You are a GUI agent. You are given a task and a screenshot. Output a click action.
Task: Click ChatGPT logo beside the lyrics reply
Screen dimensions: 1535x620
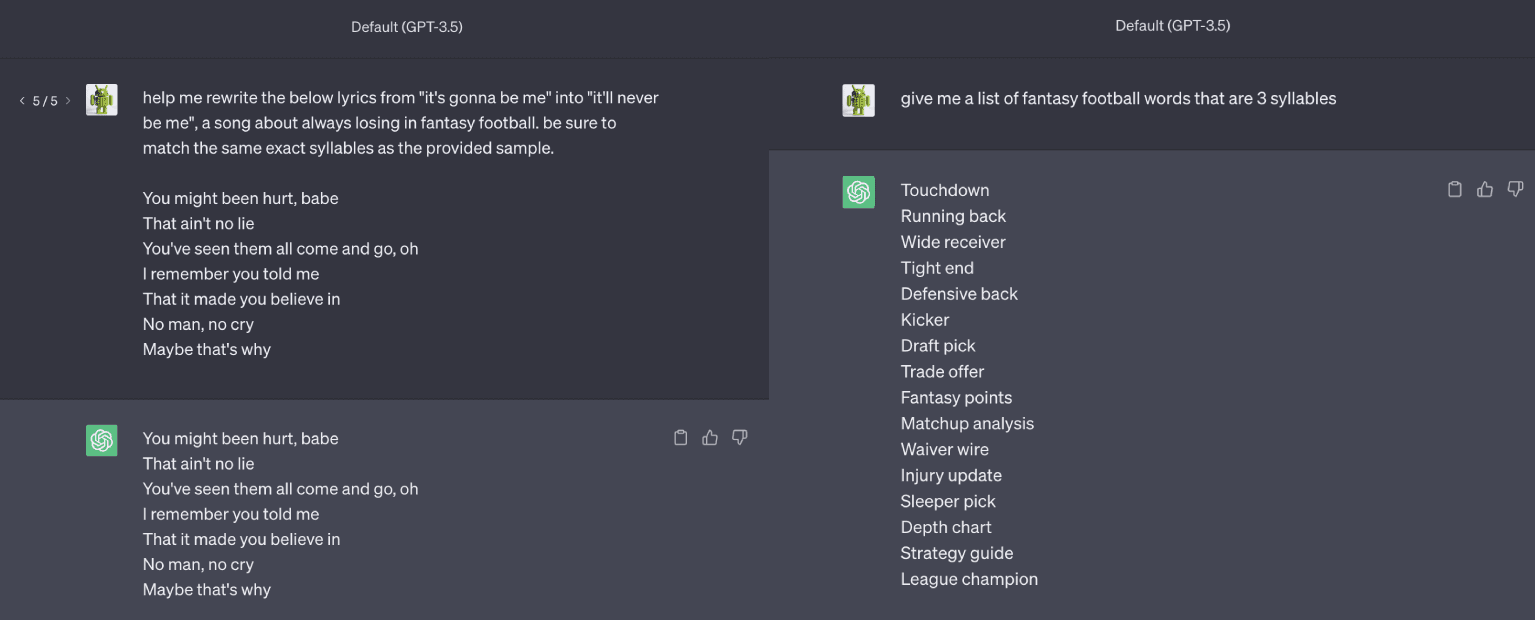102,440
